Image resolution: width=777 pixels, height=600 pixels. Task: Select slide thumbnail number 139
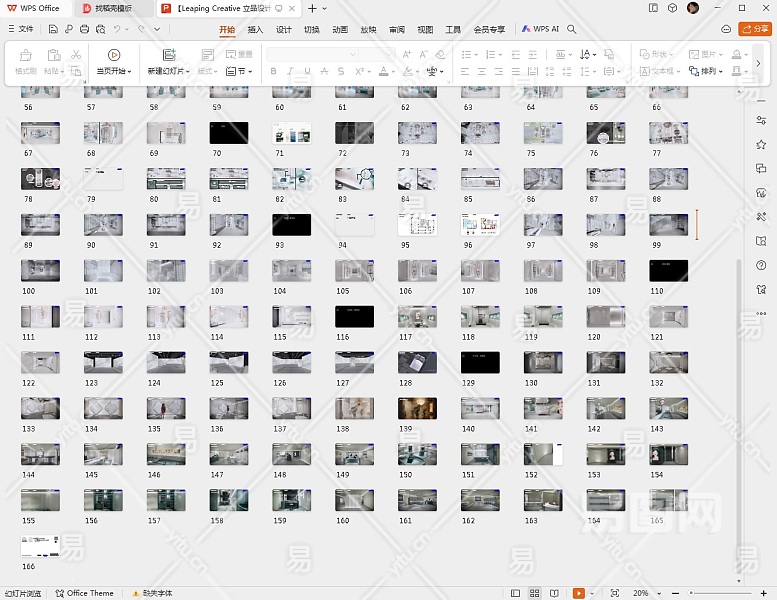click(x=417, y=408)
